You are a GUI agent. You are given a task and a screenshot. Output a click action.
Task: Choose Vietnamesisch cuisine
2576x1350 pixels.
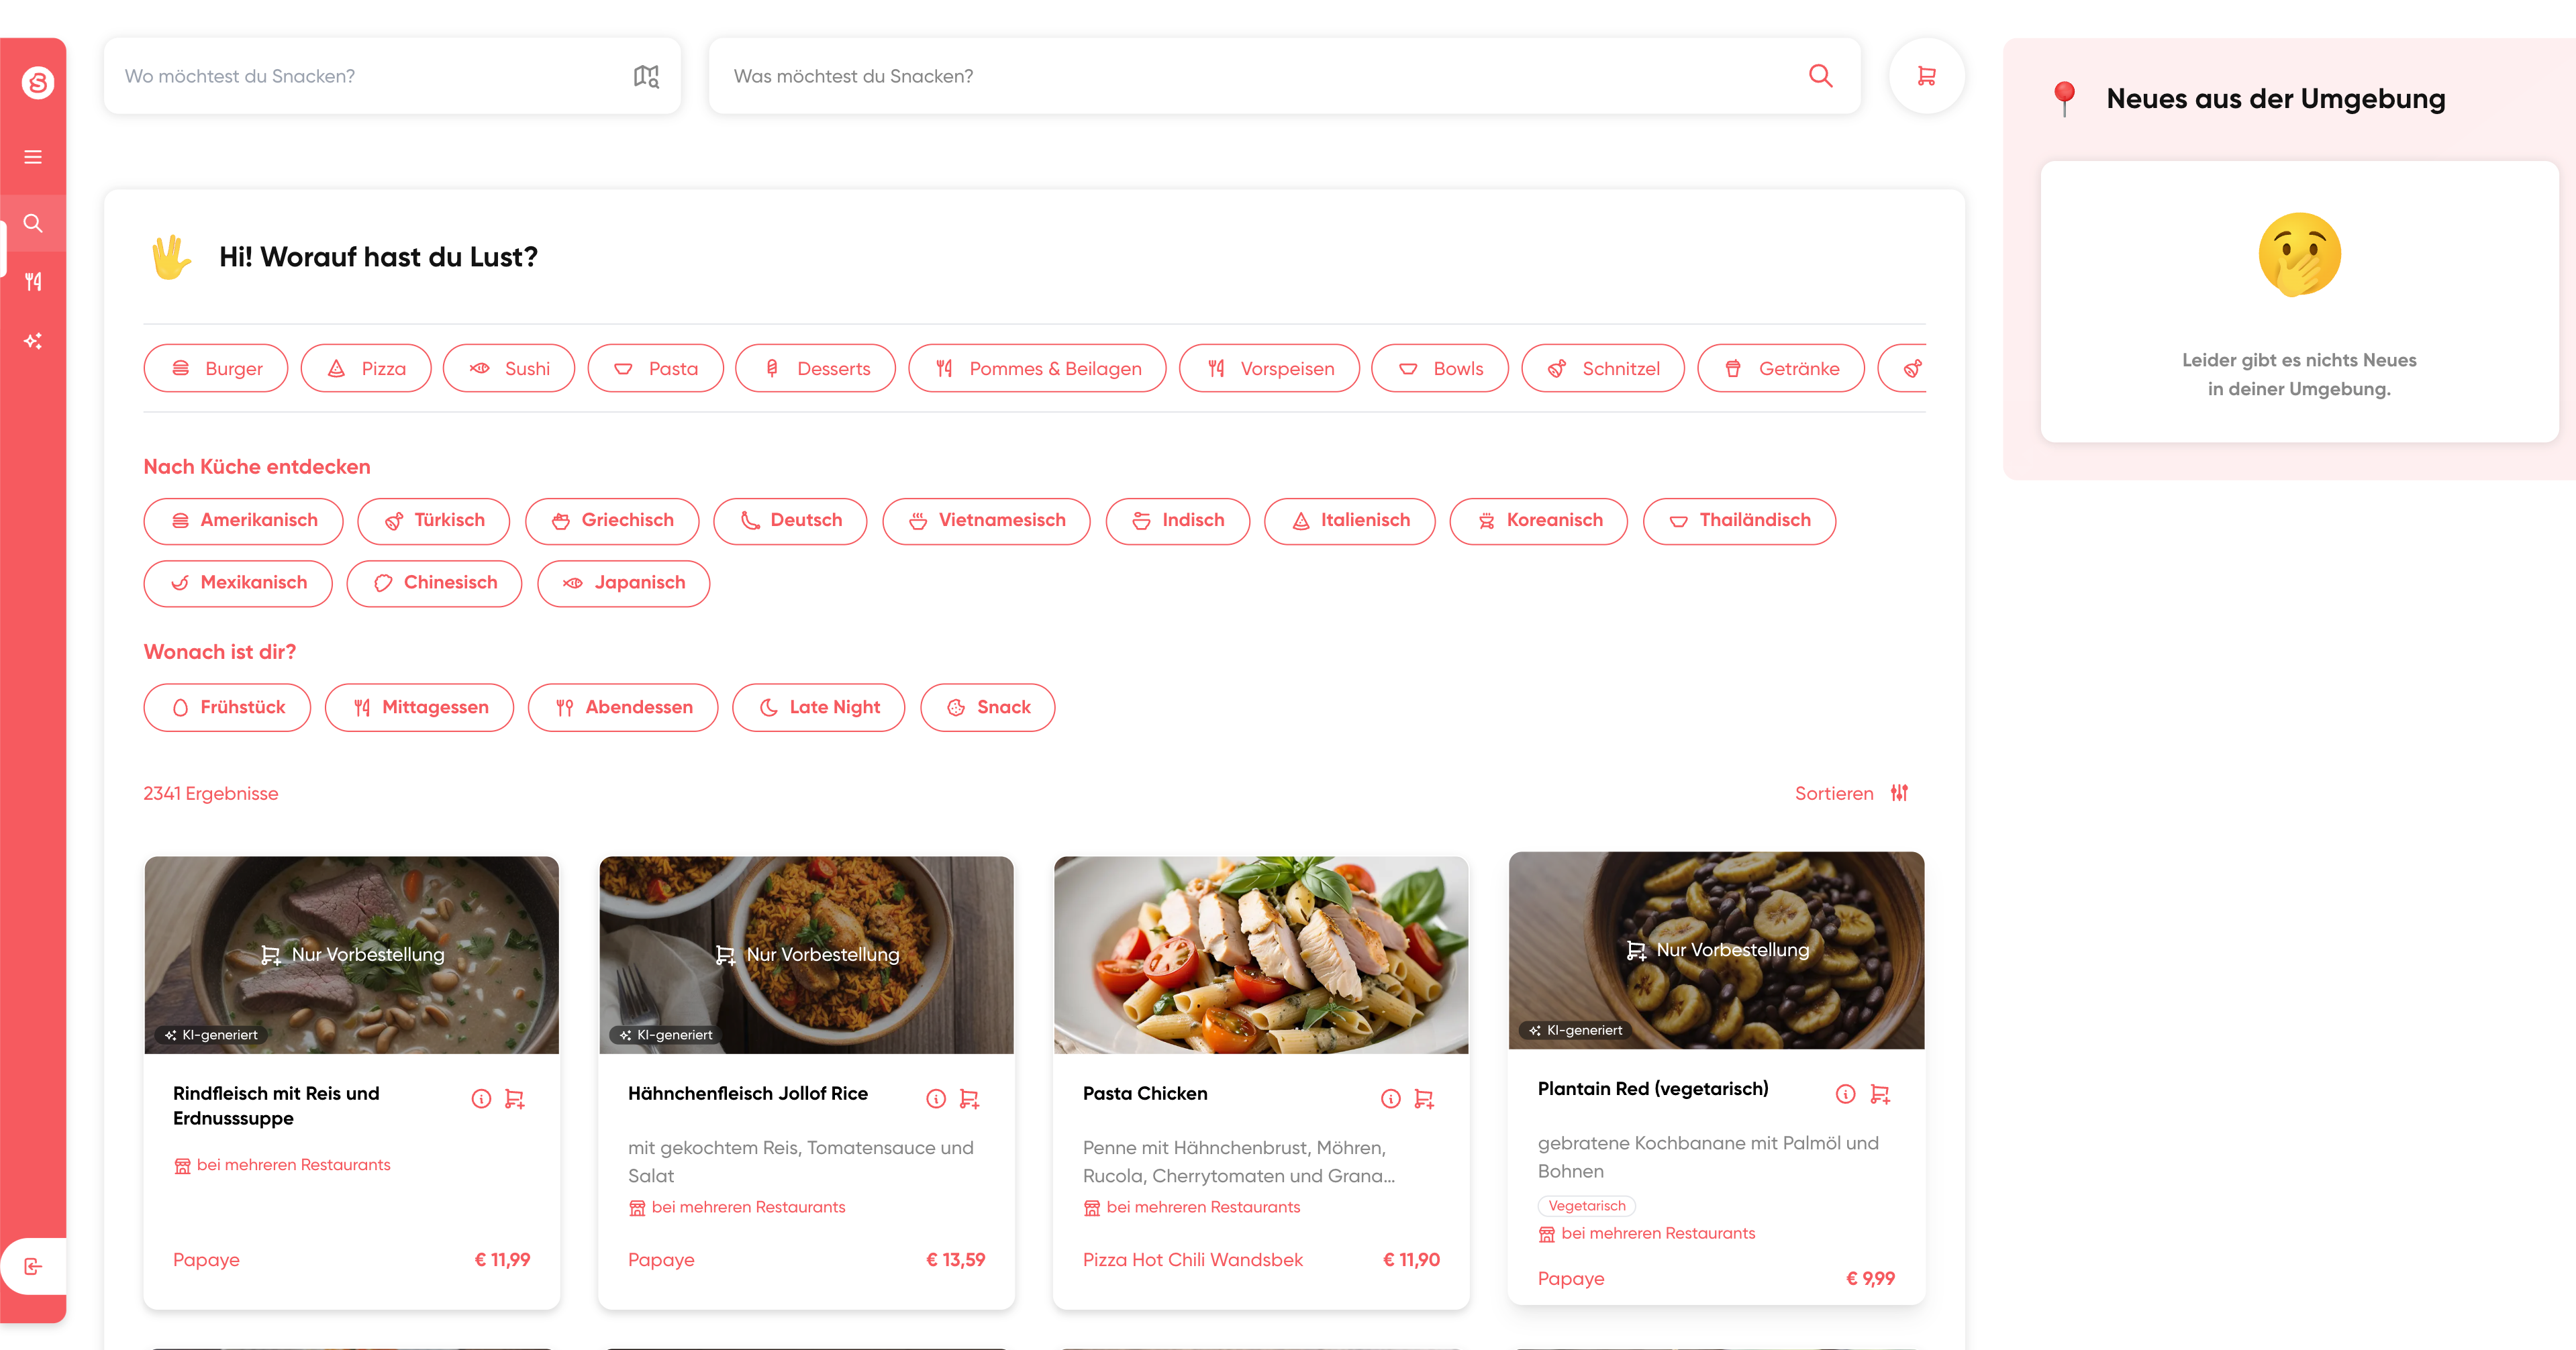(x=986, y=521)
